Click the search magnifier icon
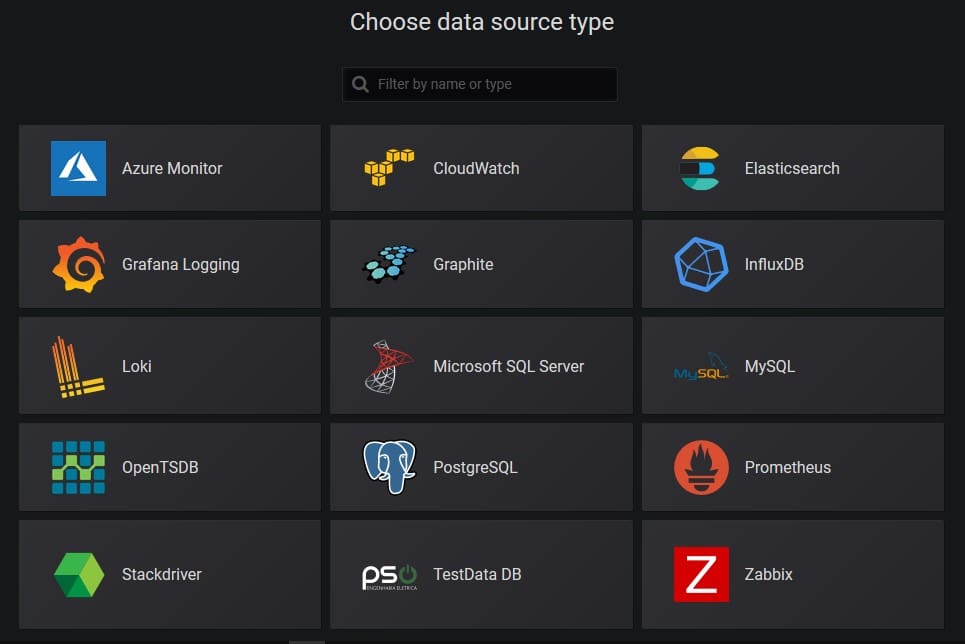965x644 pixels. point(360,84)
